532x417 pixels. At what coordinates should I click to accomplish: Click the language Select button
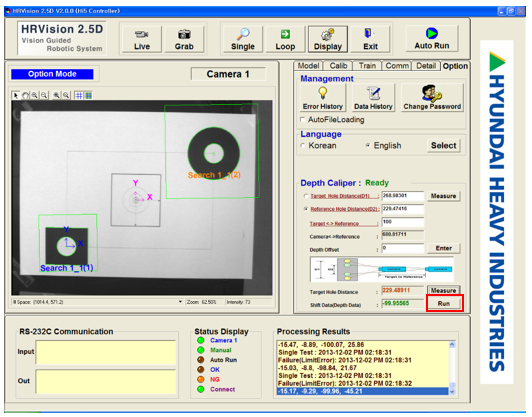point(443,146)
